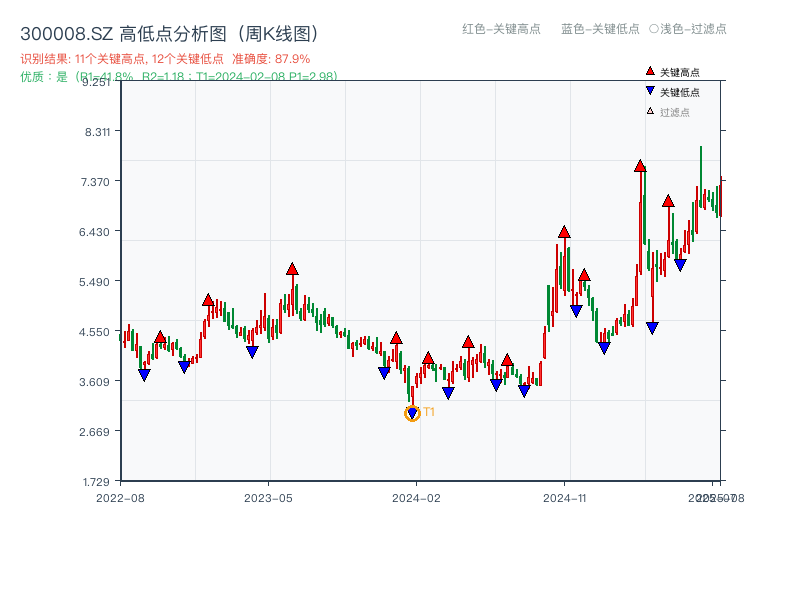Screen dimensions: 800x600
Task: Click the red 识别结果 summary line
Action: tap(165, 59)
